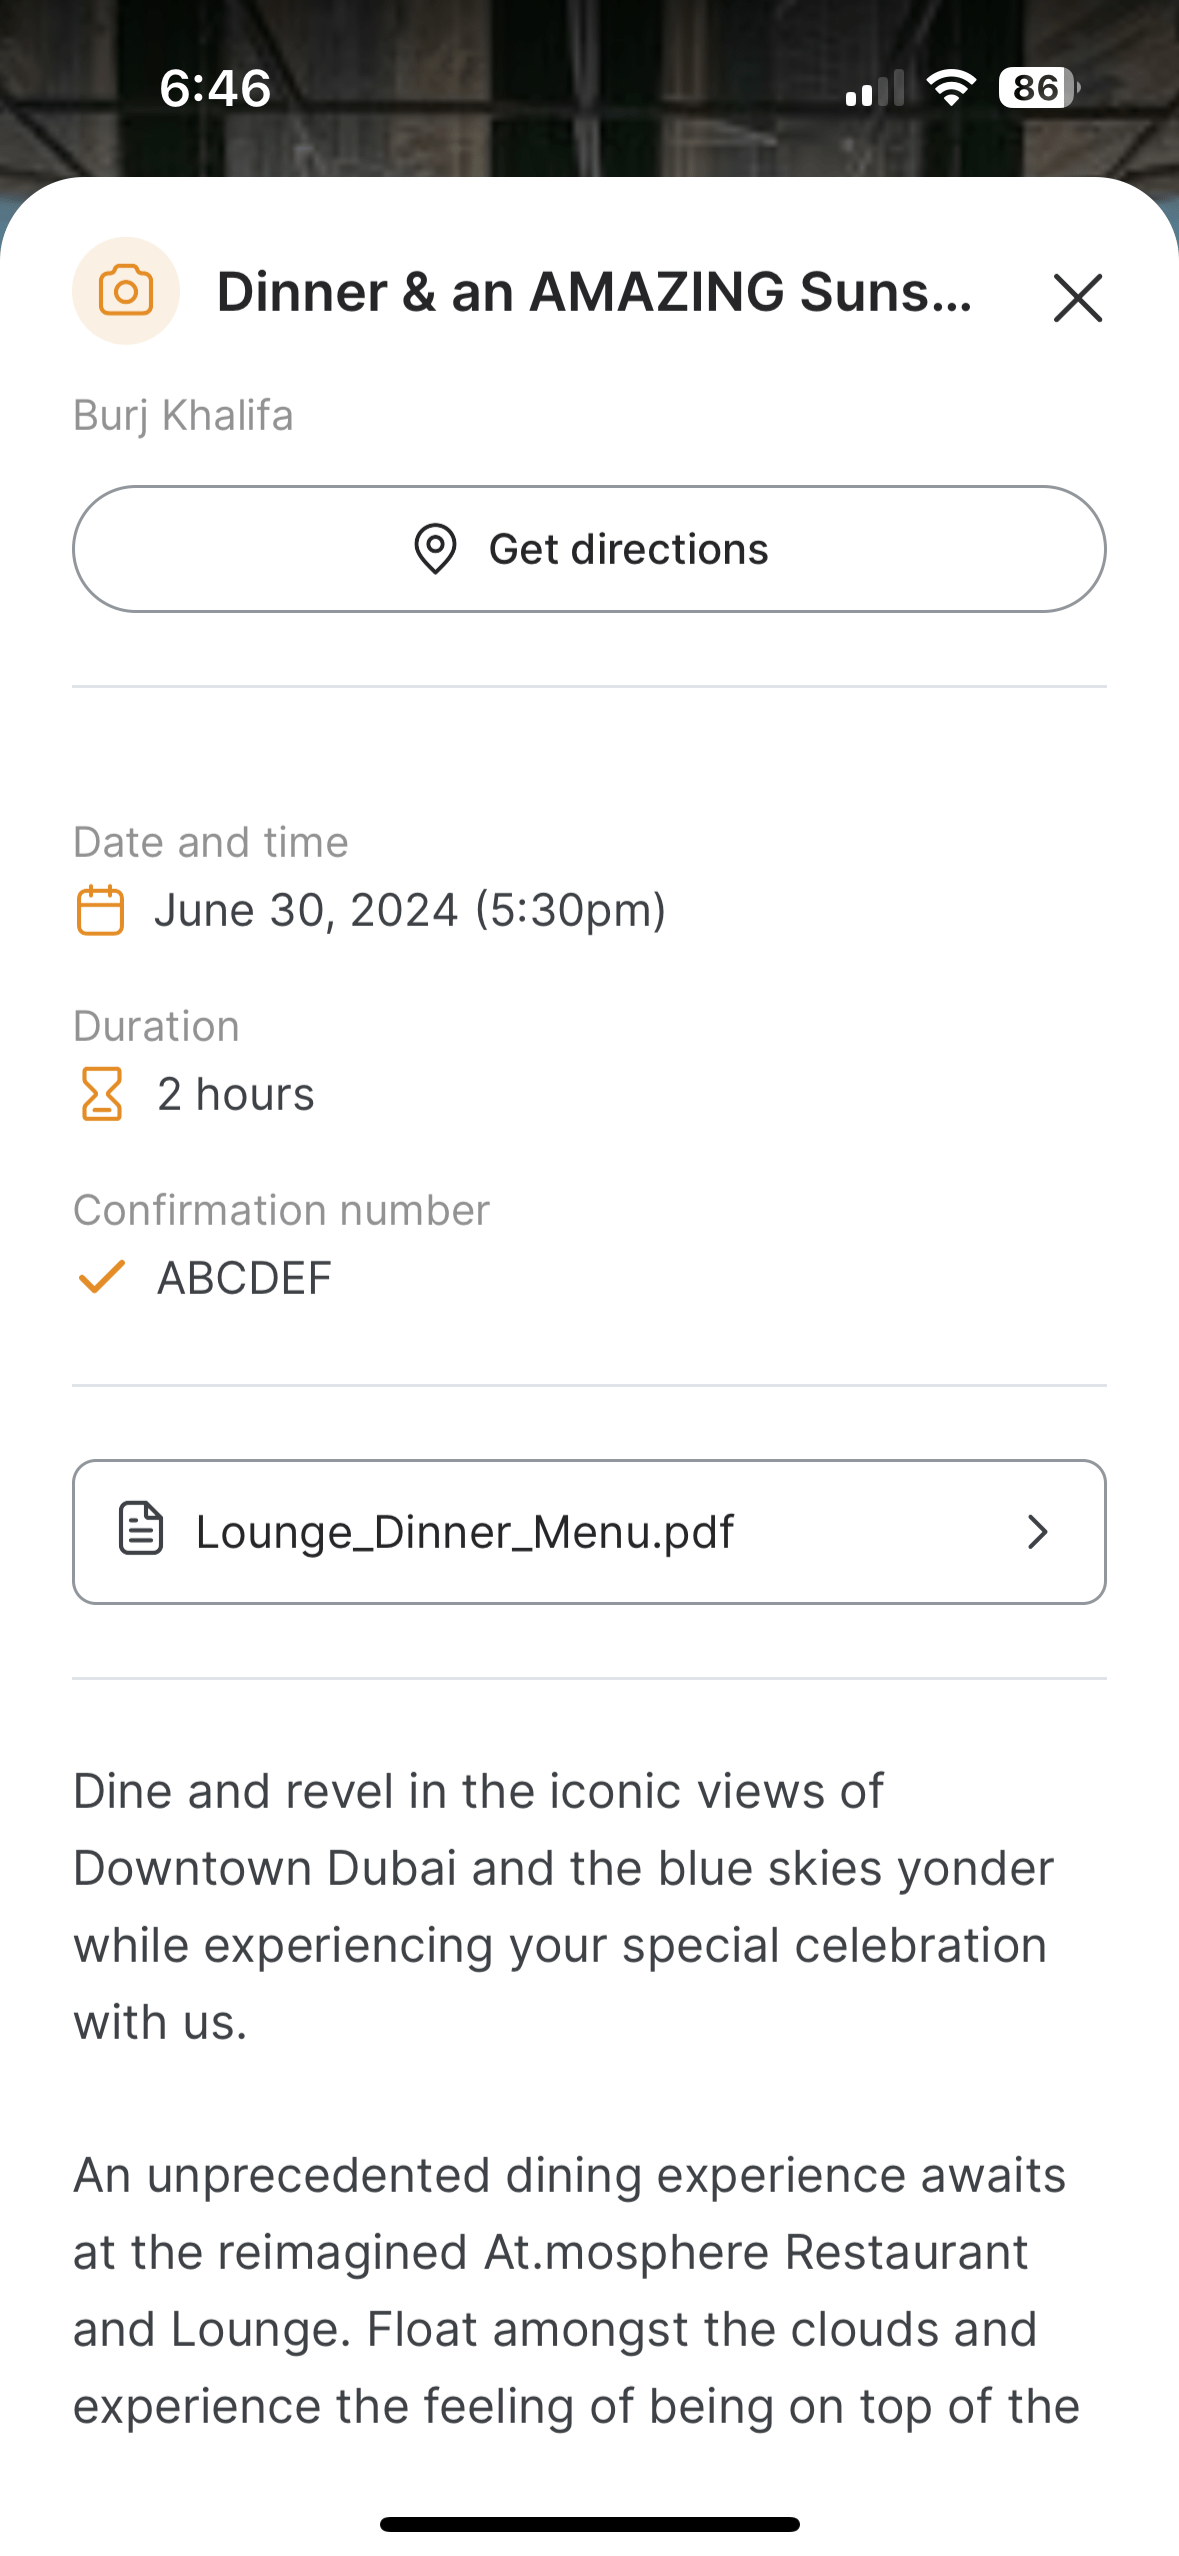Tap confirmation number ABCDEF
The width and height of the screenshot is (1179, 2556).
point(244,1278)
